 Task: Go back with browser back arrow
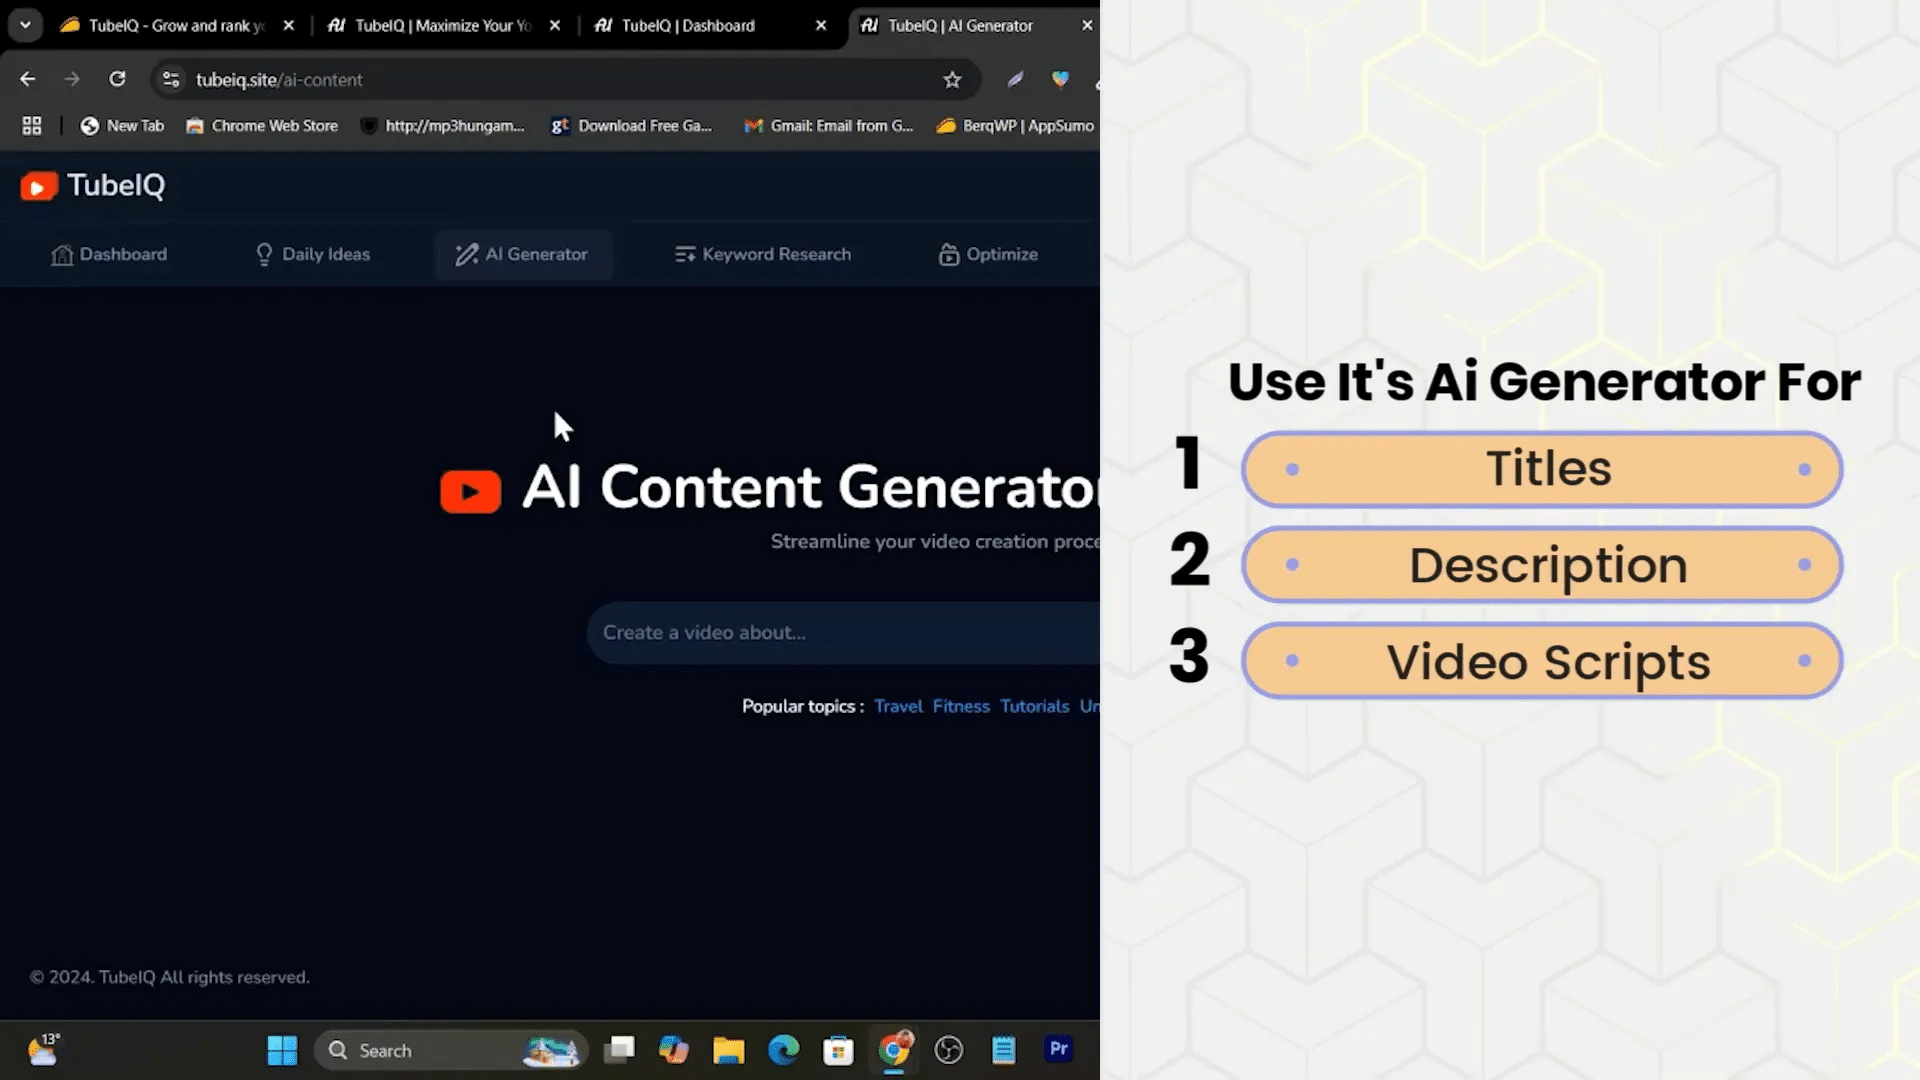tap(28, 79)
